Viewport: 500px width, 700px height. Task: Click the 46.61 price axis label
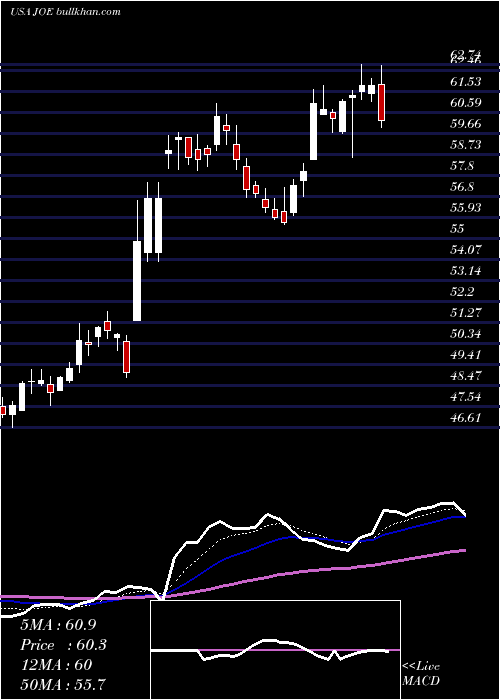pyautogui.click(x=466, y=417)
